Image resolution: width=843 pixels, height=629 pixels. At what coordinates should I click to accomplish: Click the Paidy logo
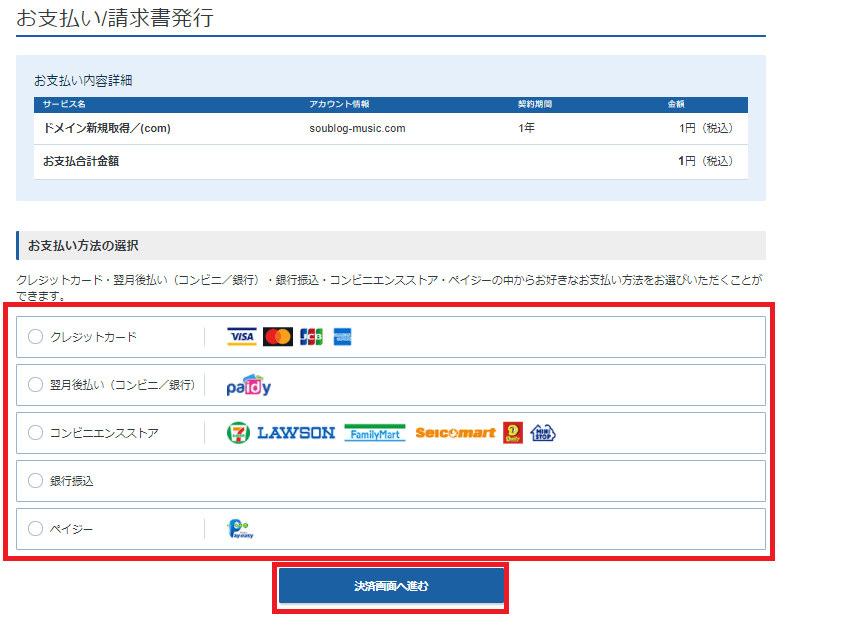pyautogui.click(x=248, y=385)
